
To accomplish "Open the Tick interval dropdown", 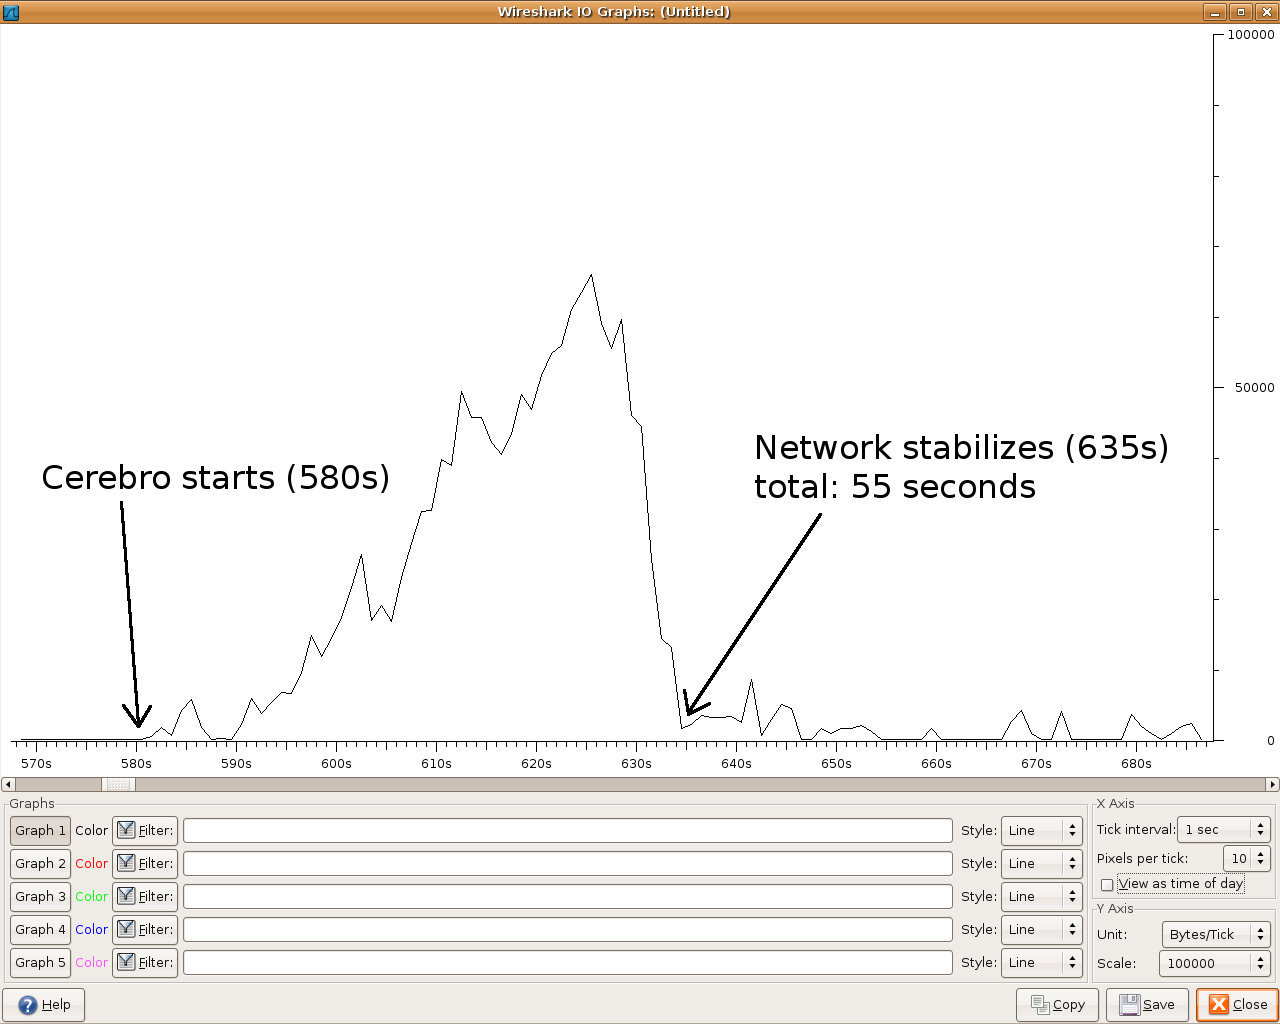I will click(1223, 829).
